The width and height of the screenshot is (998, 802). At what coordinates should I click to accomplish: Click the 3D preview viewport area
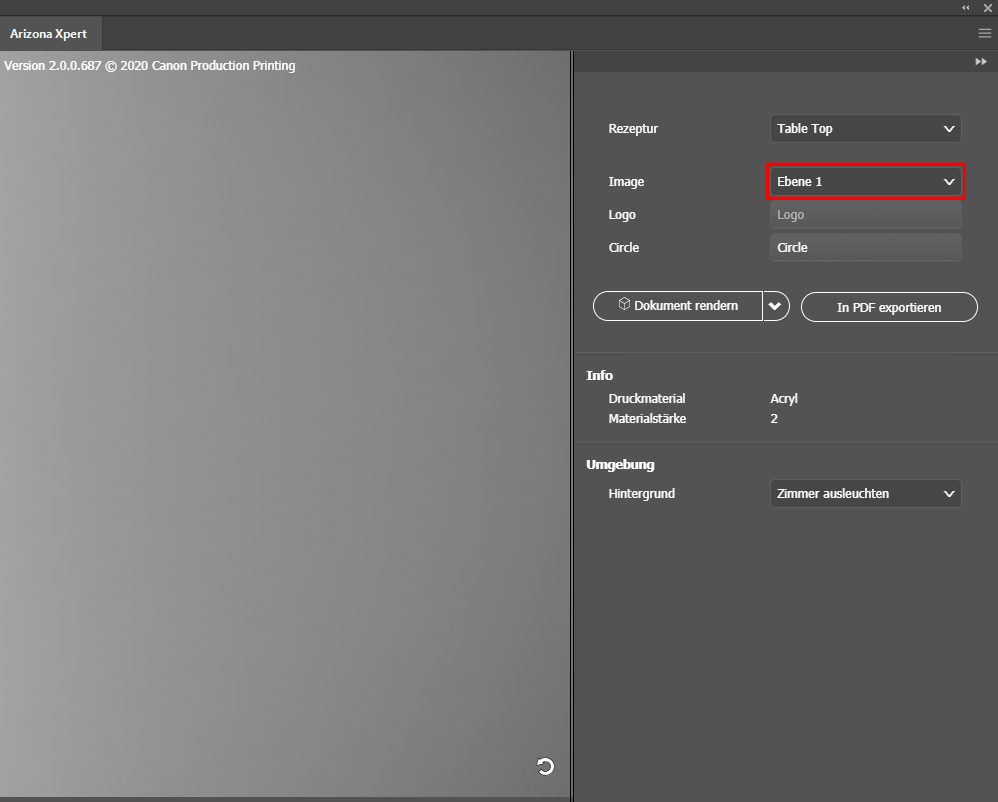285,426
